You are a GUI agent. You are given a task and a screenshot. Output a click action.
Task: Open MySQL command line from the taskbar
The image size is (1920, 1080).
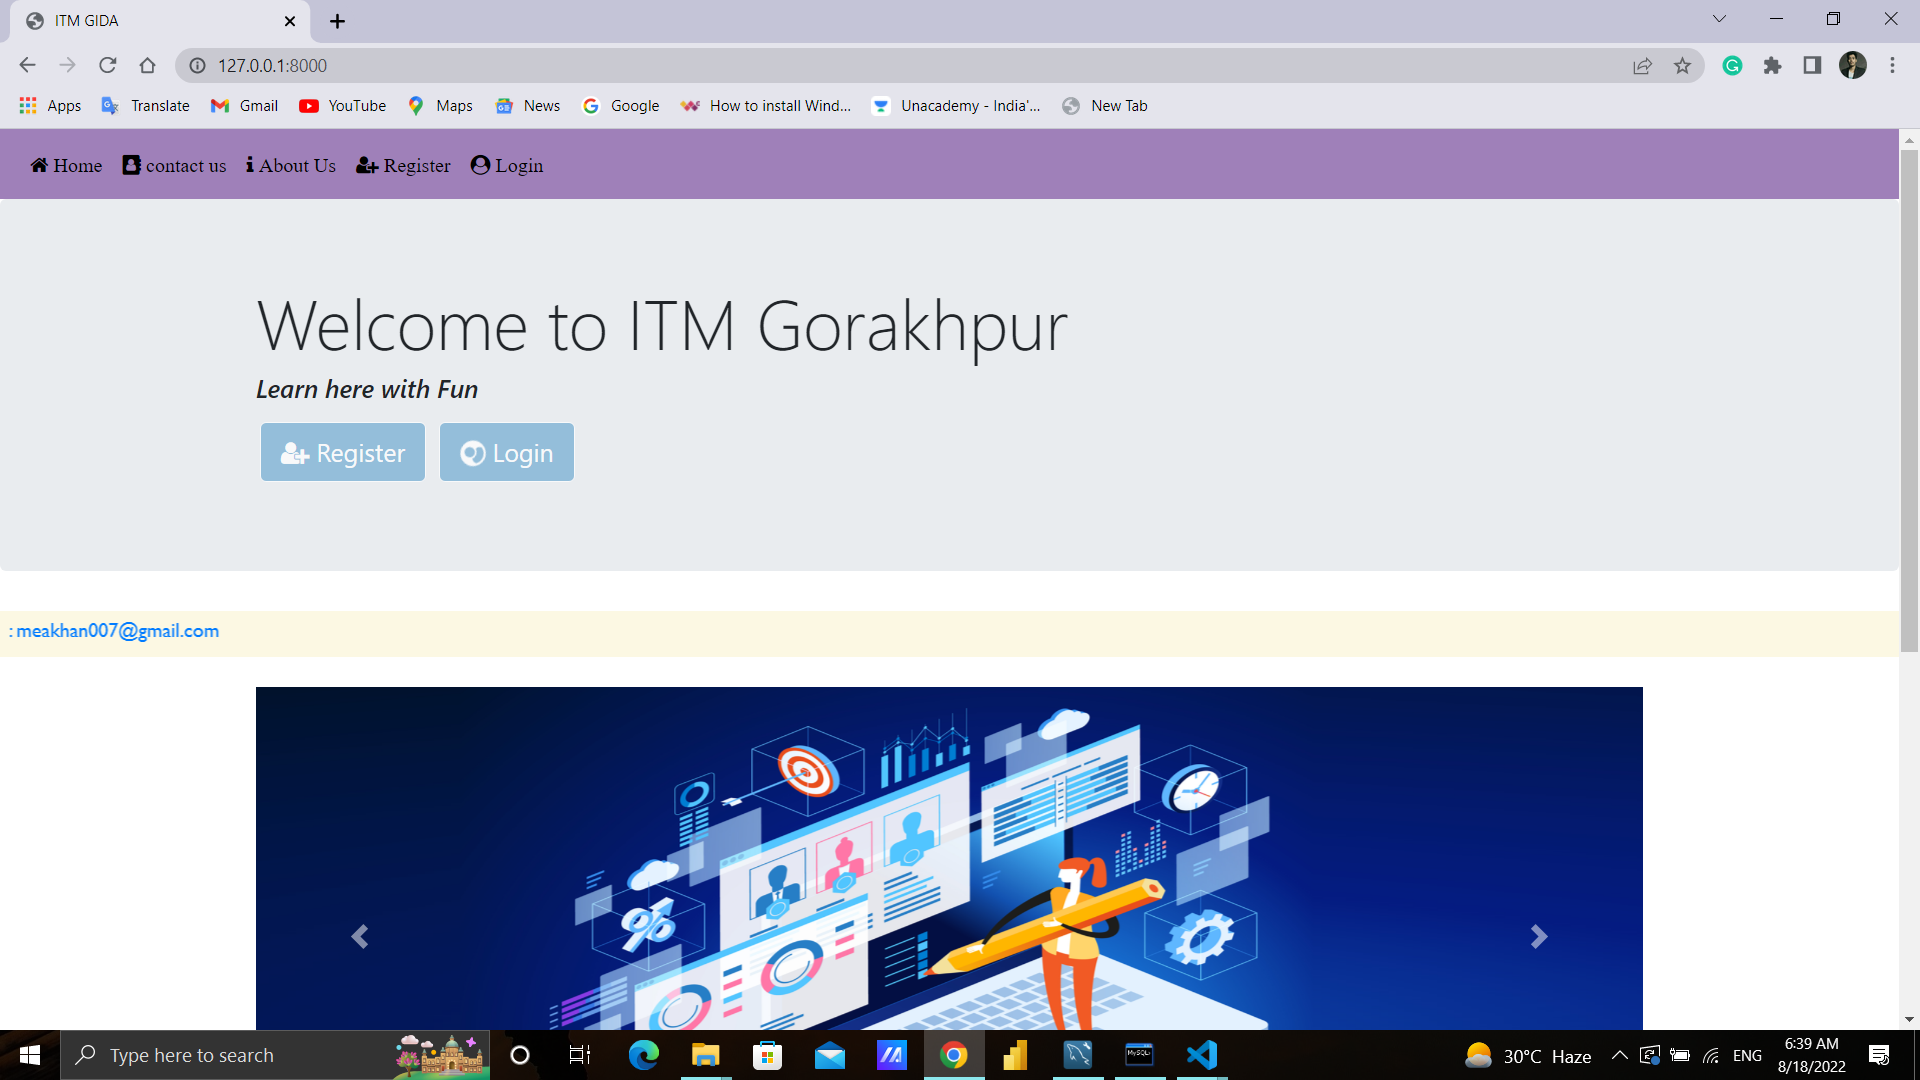[1139, 1055]
